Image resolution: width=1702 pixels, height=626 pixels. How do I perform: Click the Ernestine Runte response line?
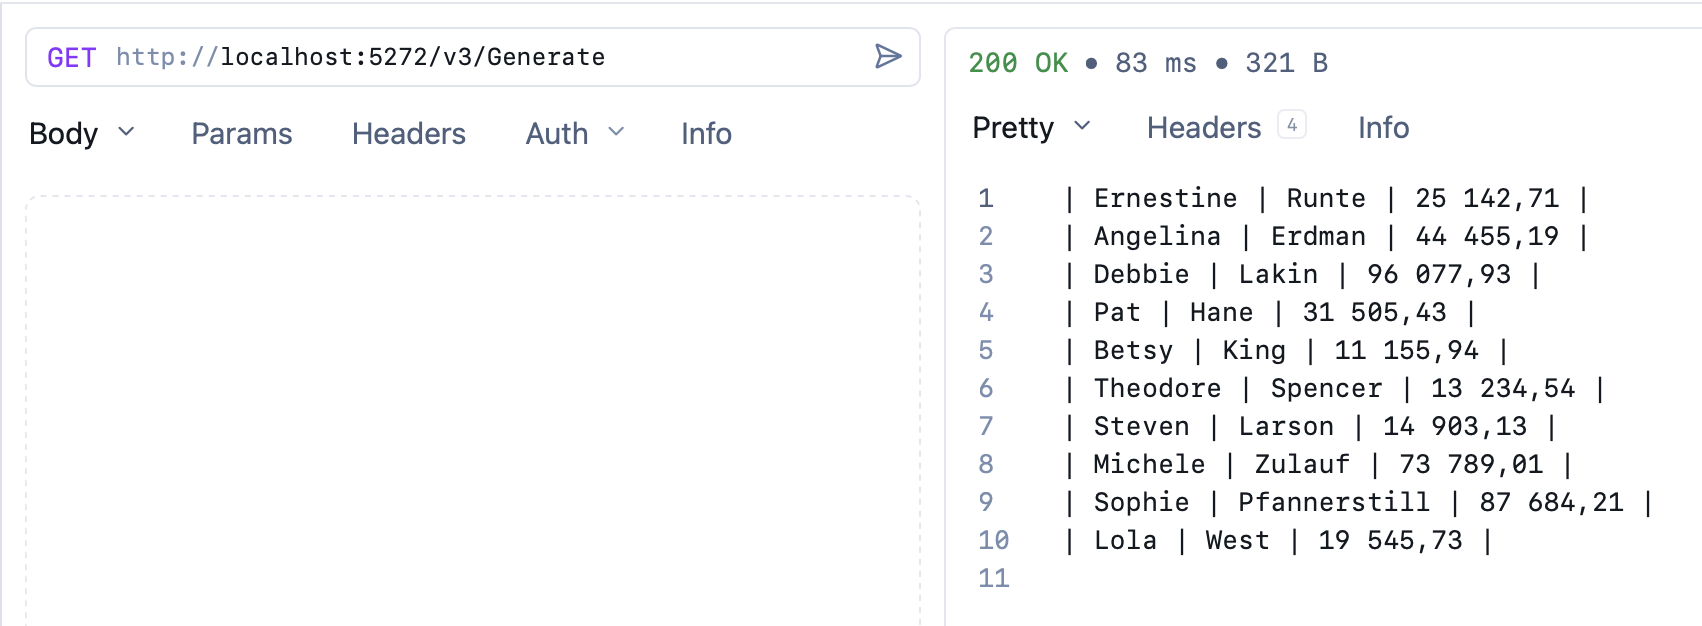[x=1326, y=198]
